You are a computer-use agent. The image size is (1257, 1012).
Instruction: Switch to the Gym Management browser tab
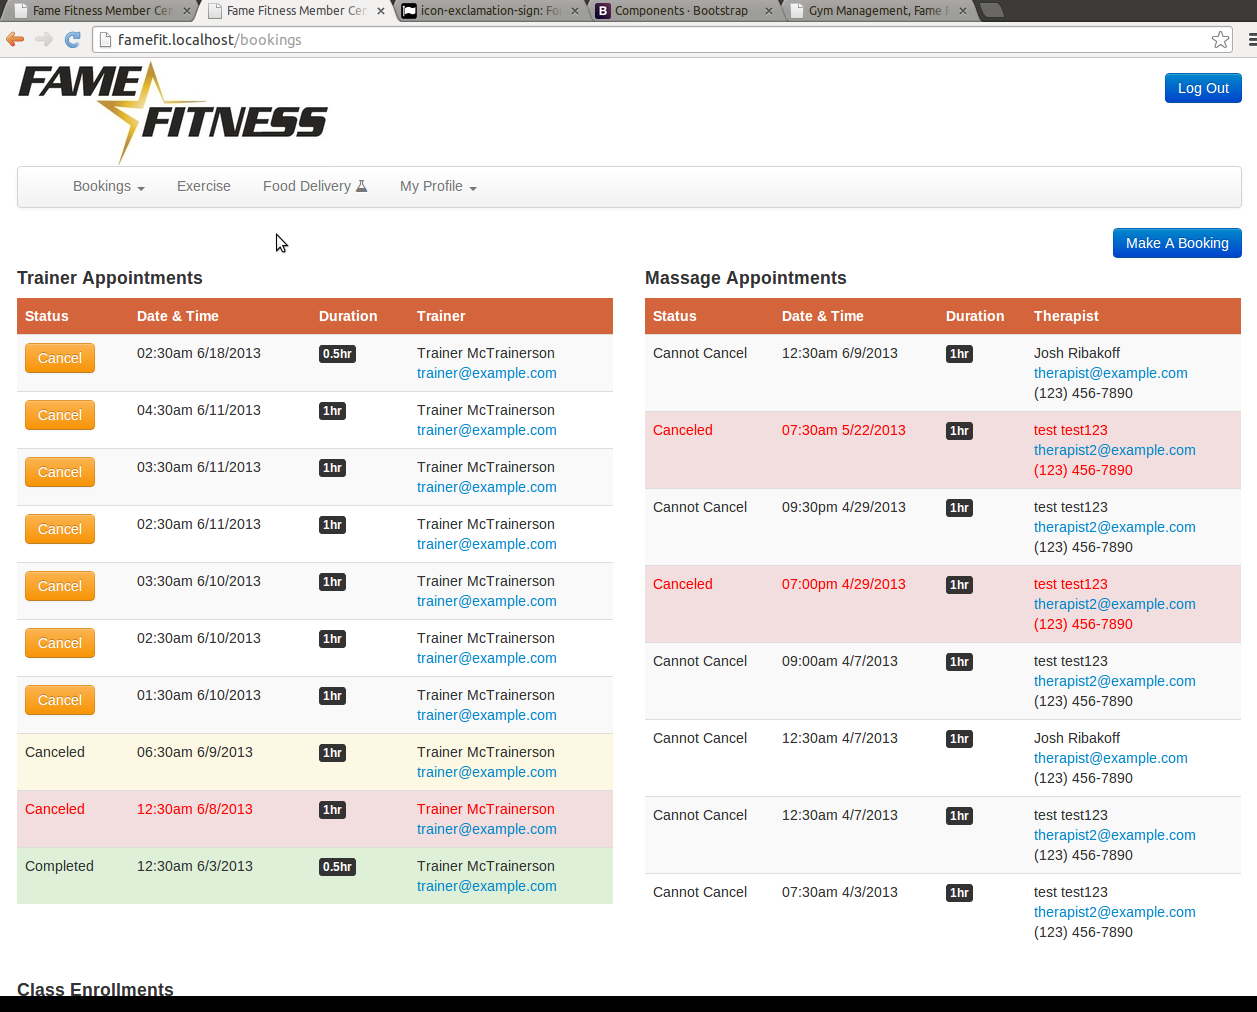click(x=874, y=11)
